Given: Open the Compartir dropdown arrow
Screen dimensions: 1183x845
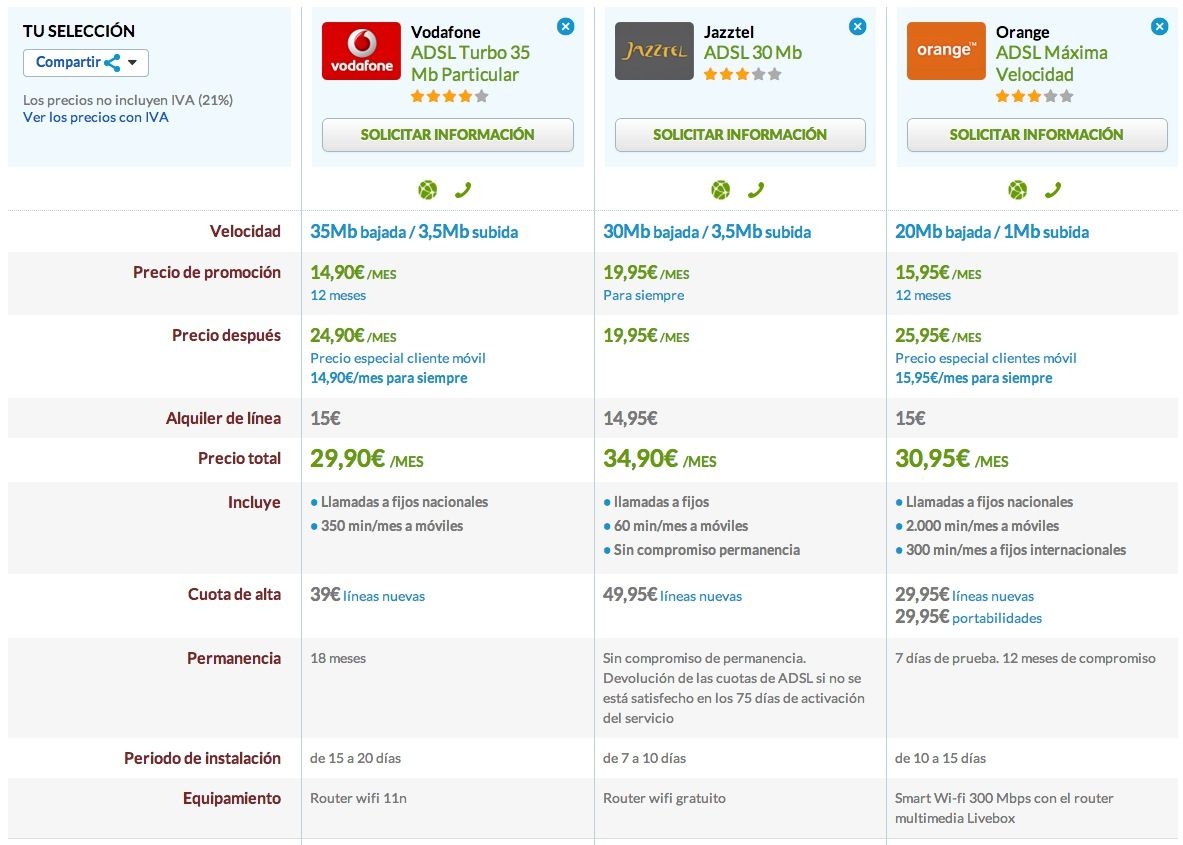Looking at the screenshot, I should (x=132, y=63).
